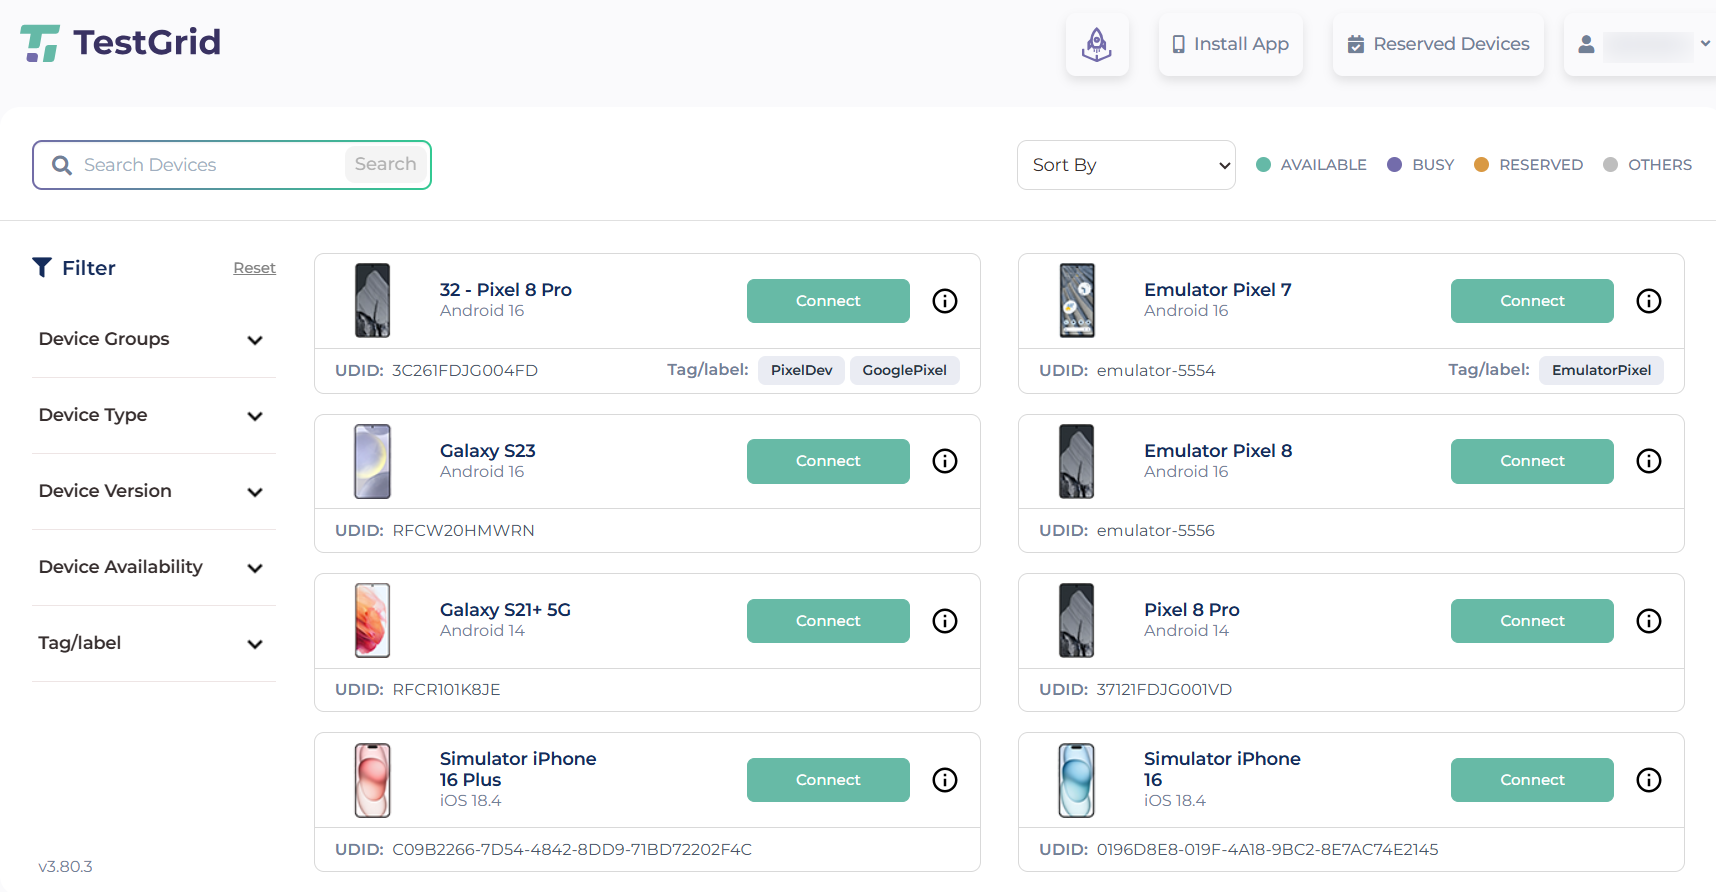Click info icon for Simulator iPhone 16 Plus
The image size is (1716, 892).
pos(945,780)
